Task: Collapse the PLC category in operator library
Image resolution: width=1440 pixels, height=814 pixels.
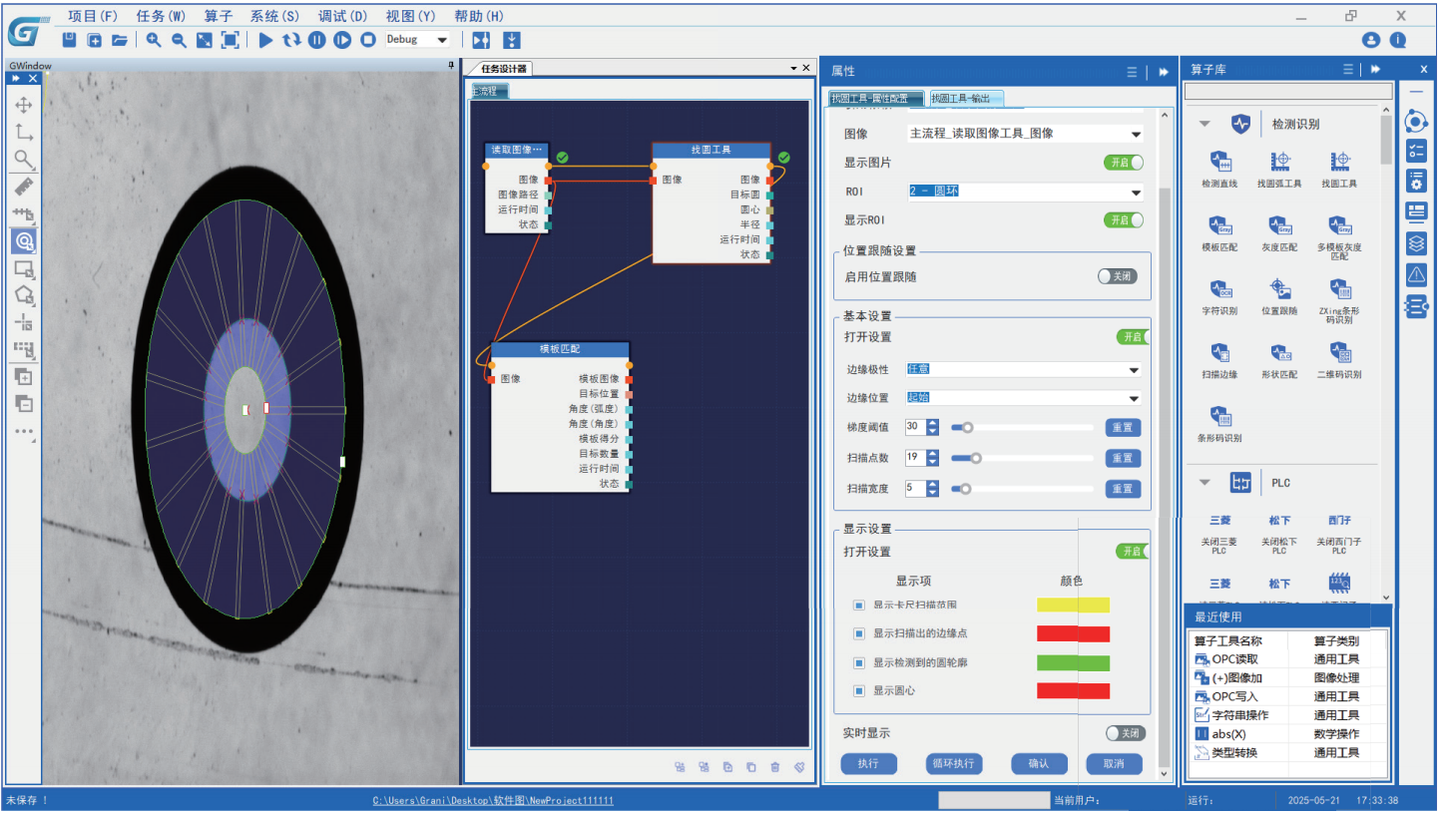Action: (1205, 482)
